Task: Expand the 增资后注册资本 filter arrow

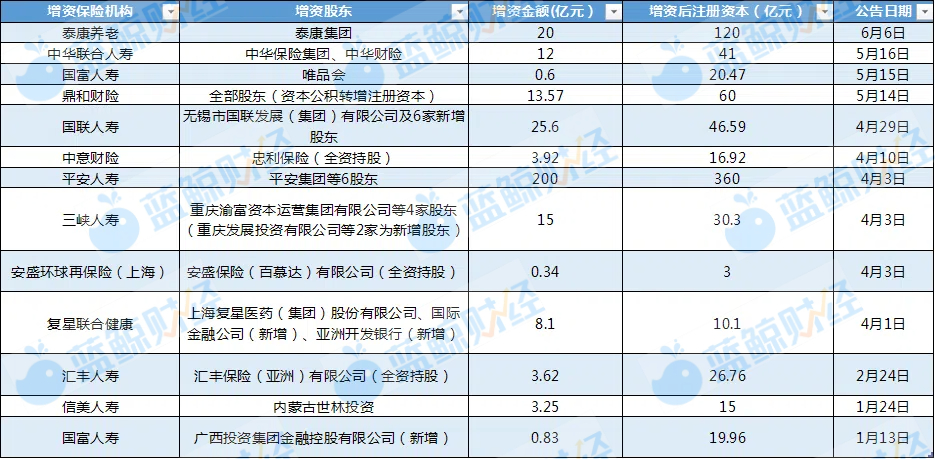Action: (822, 11)
